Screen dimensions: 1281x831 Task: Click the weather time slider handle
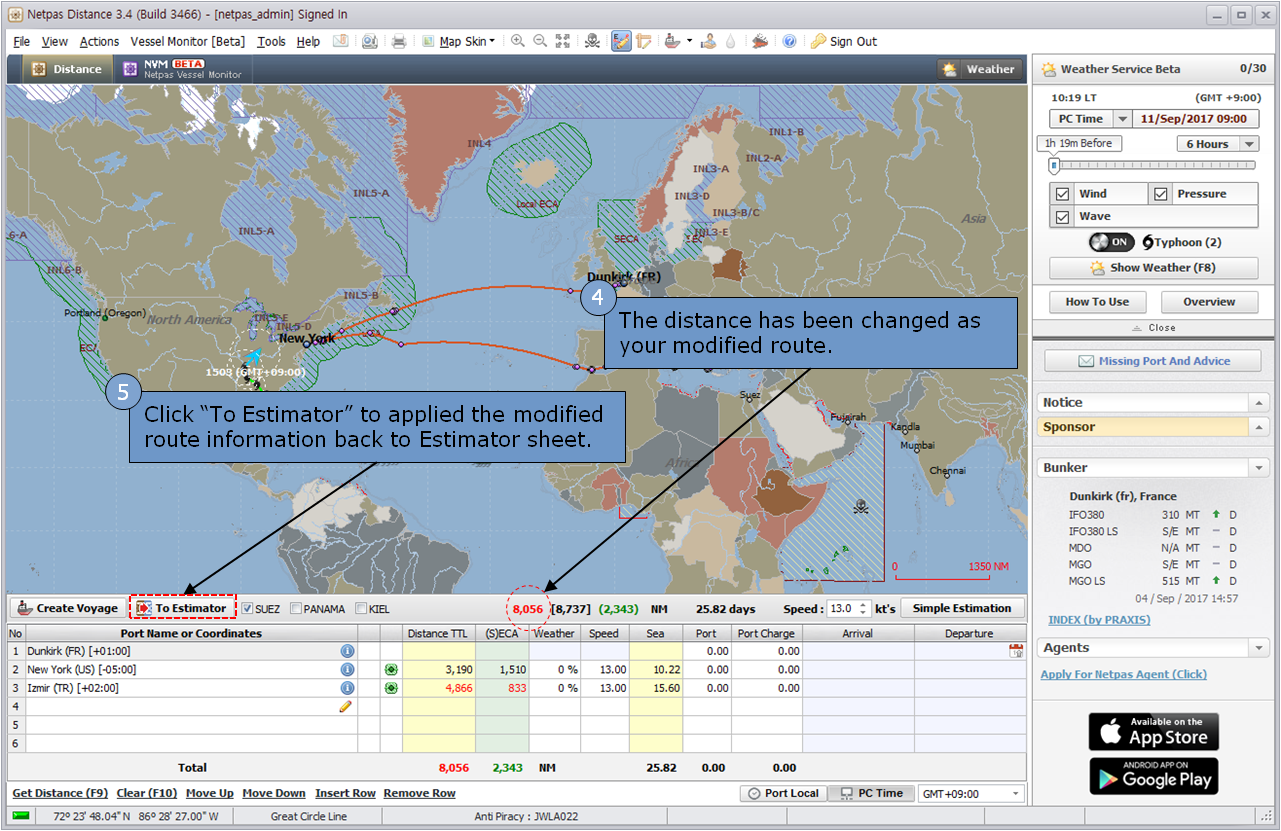point(1053,166)
